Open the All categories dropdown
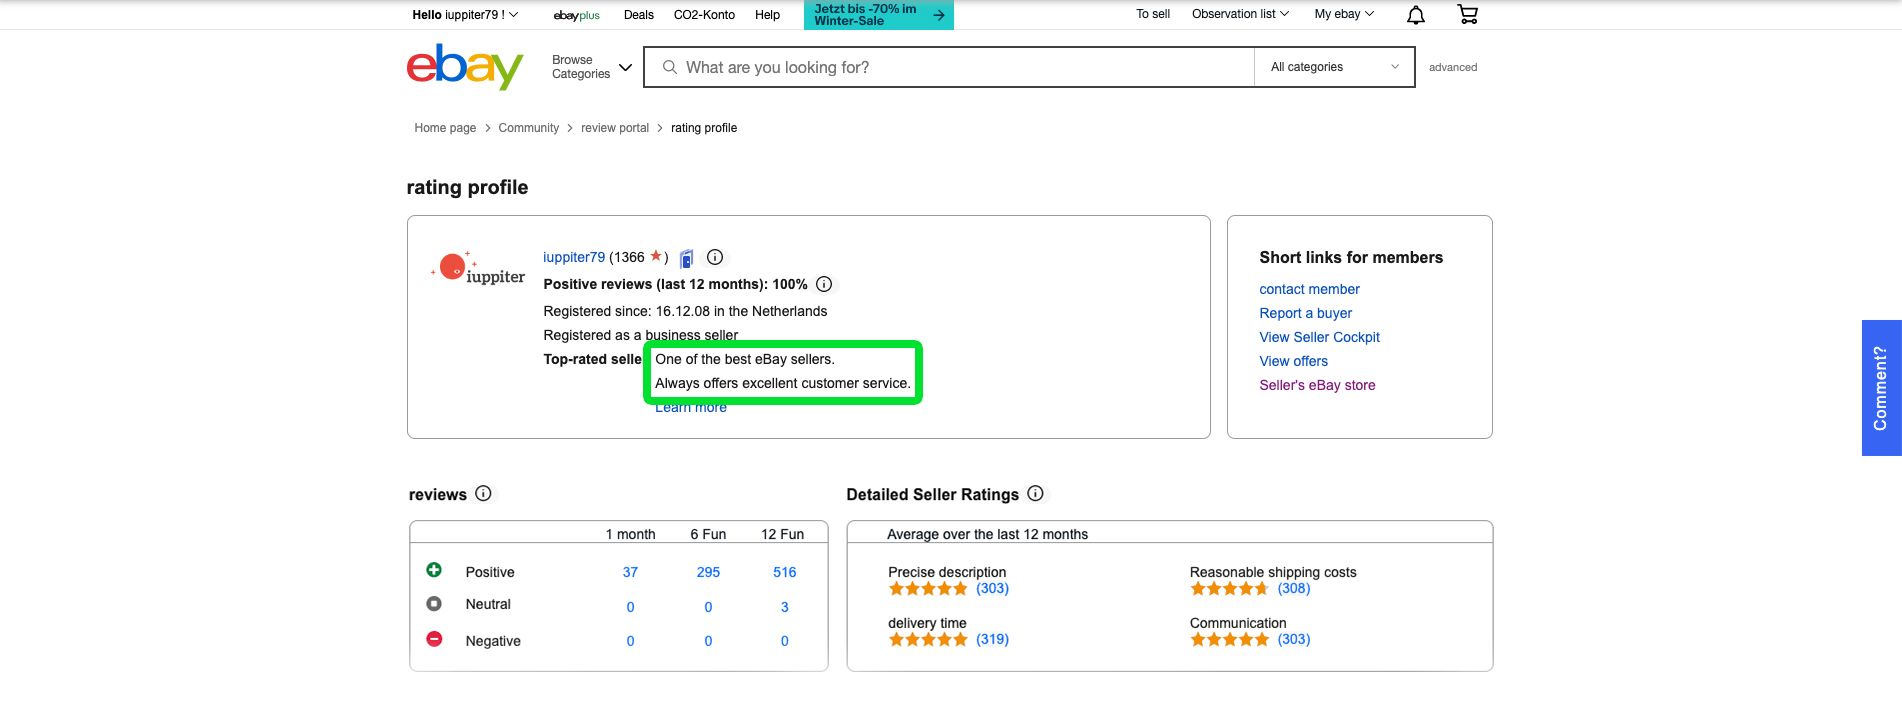 pyautogui.click(x=1334, y=67)
